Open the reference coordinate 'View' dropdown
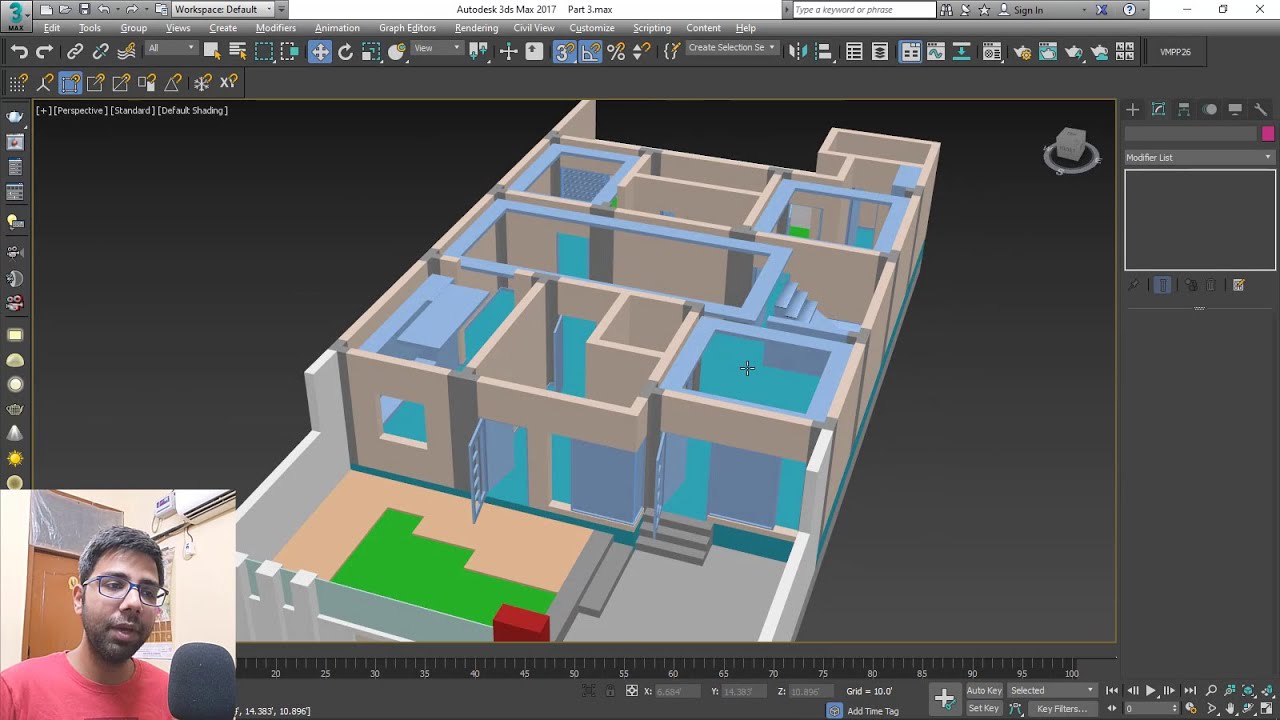The width and height of the screenshot is (1280, 720). pos(437,48)
